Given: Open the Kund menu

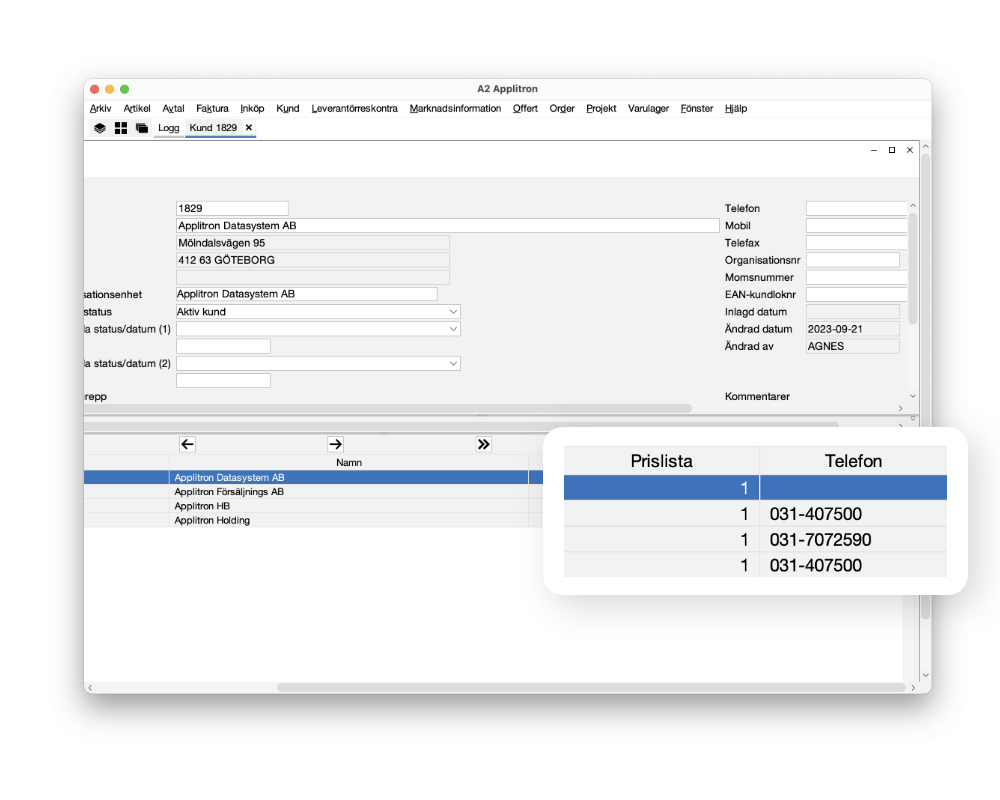Looking at the screenshot, I should tap(288, 108).
